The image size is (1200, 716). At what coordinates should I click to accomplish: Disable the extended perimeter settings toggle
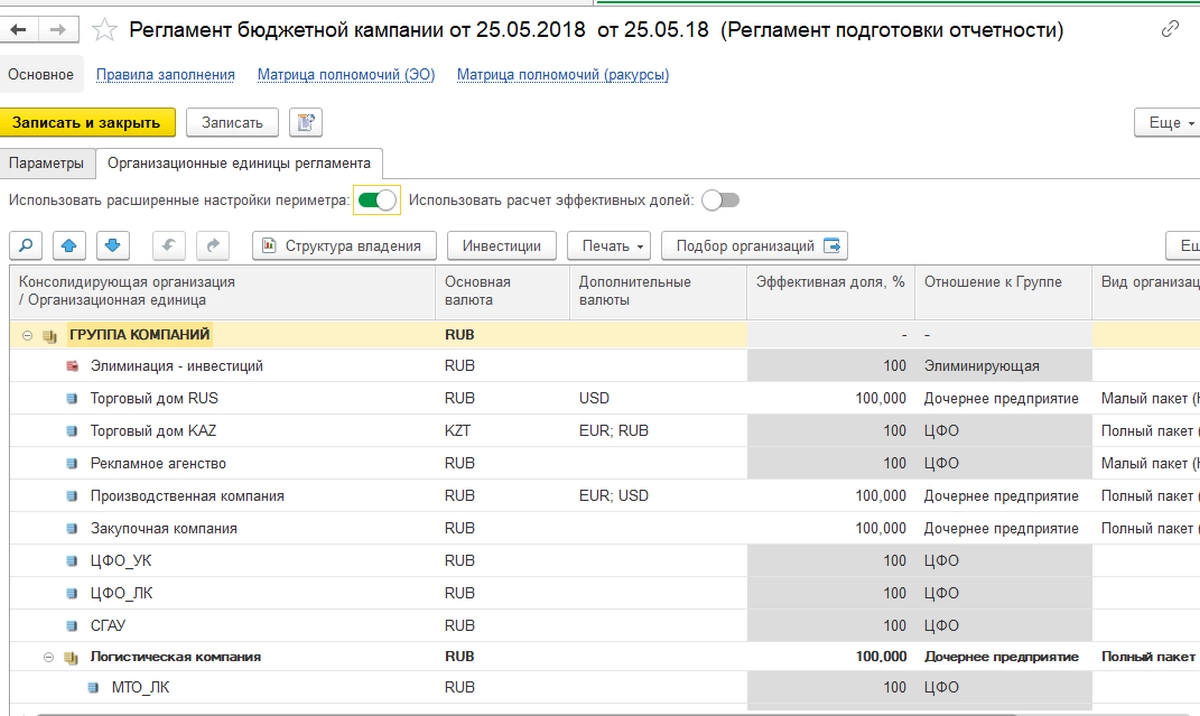(x=378, y=200)
